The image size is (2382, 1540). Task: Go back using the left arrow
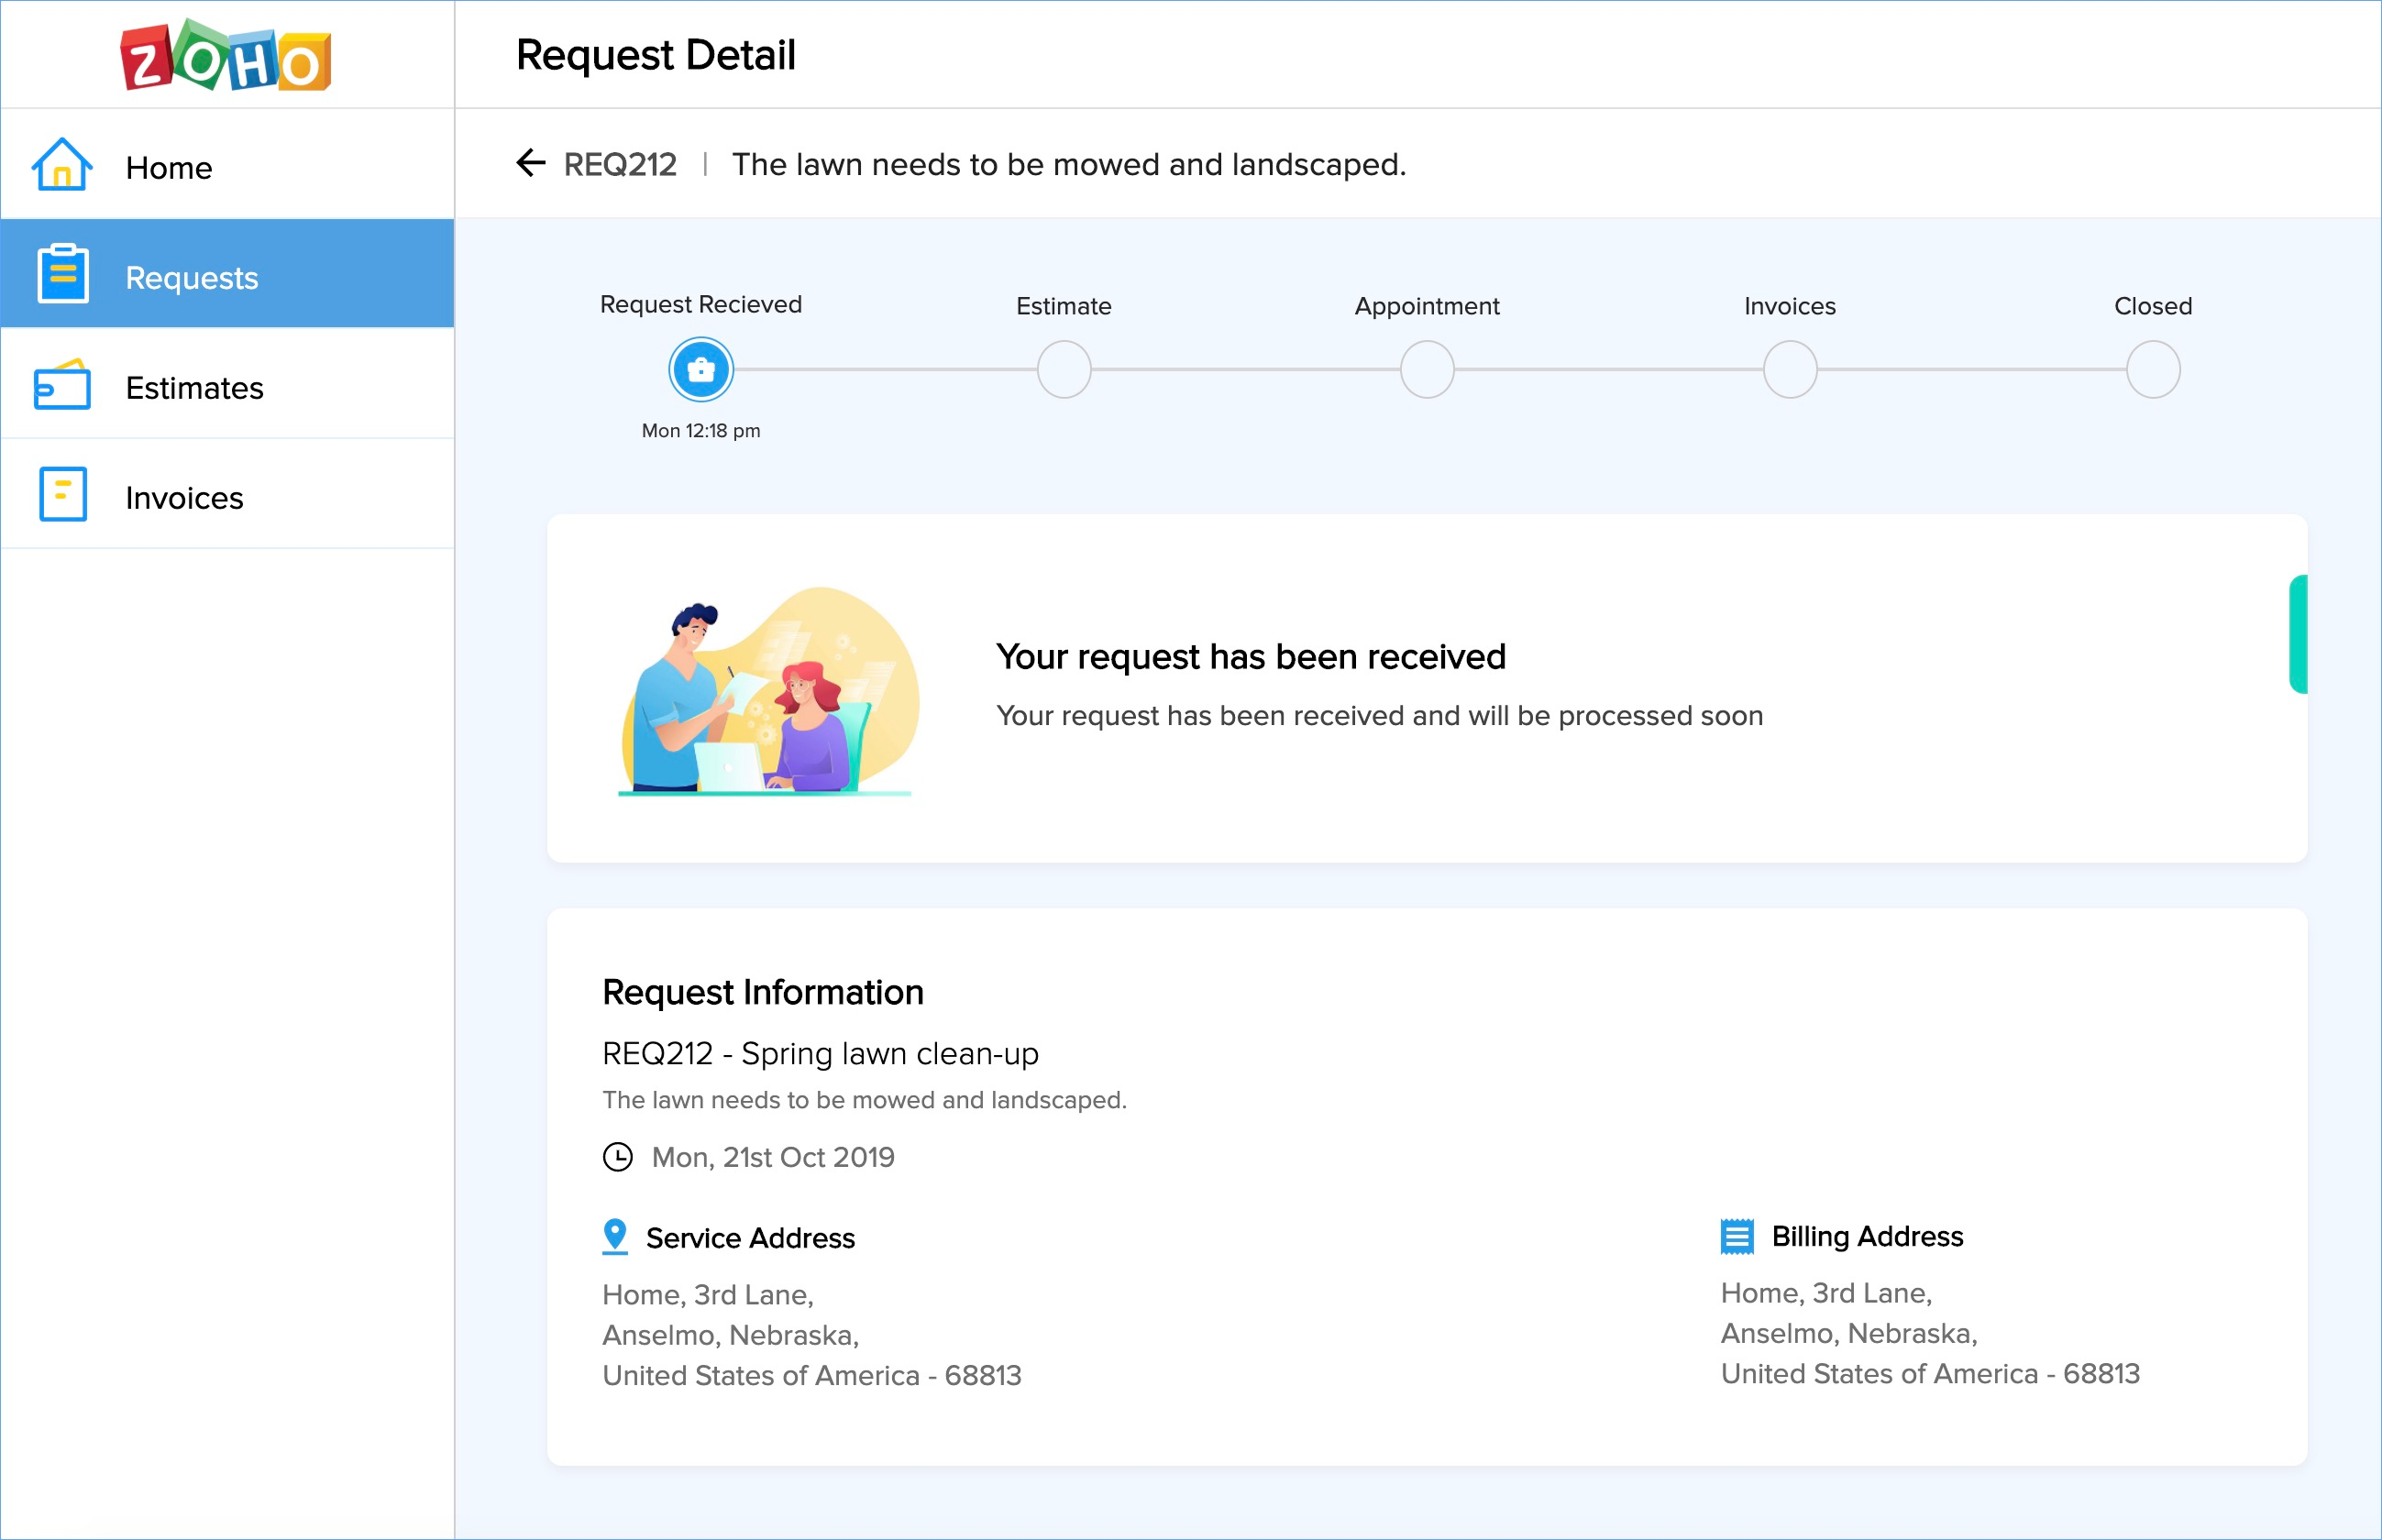(530, 163)
